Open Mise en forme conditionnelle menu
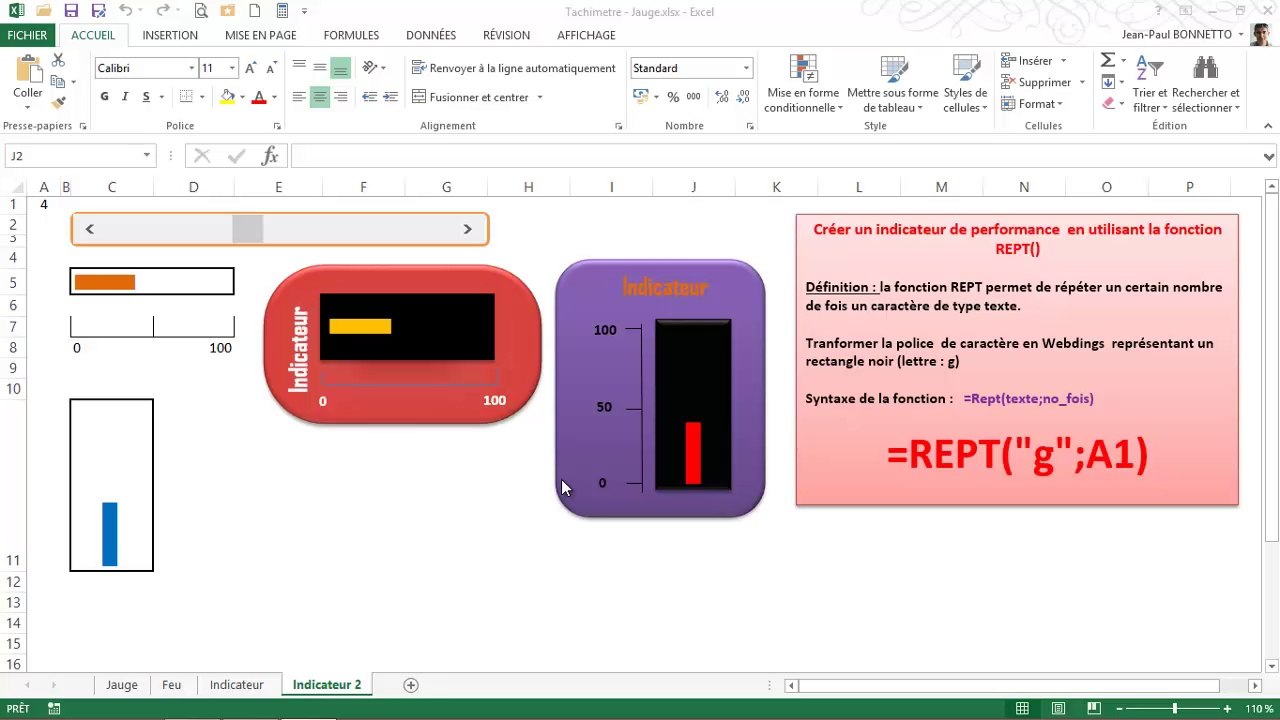The width and height of the screenshot is (1280, 720). (803, 83)
